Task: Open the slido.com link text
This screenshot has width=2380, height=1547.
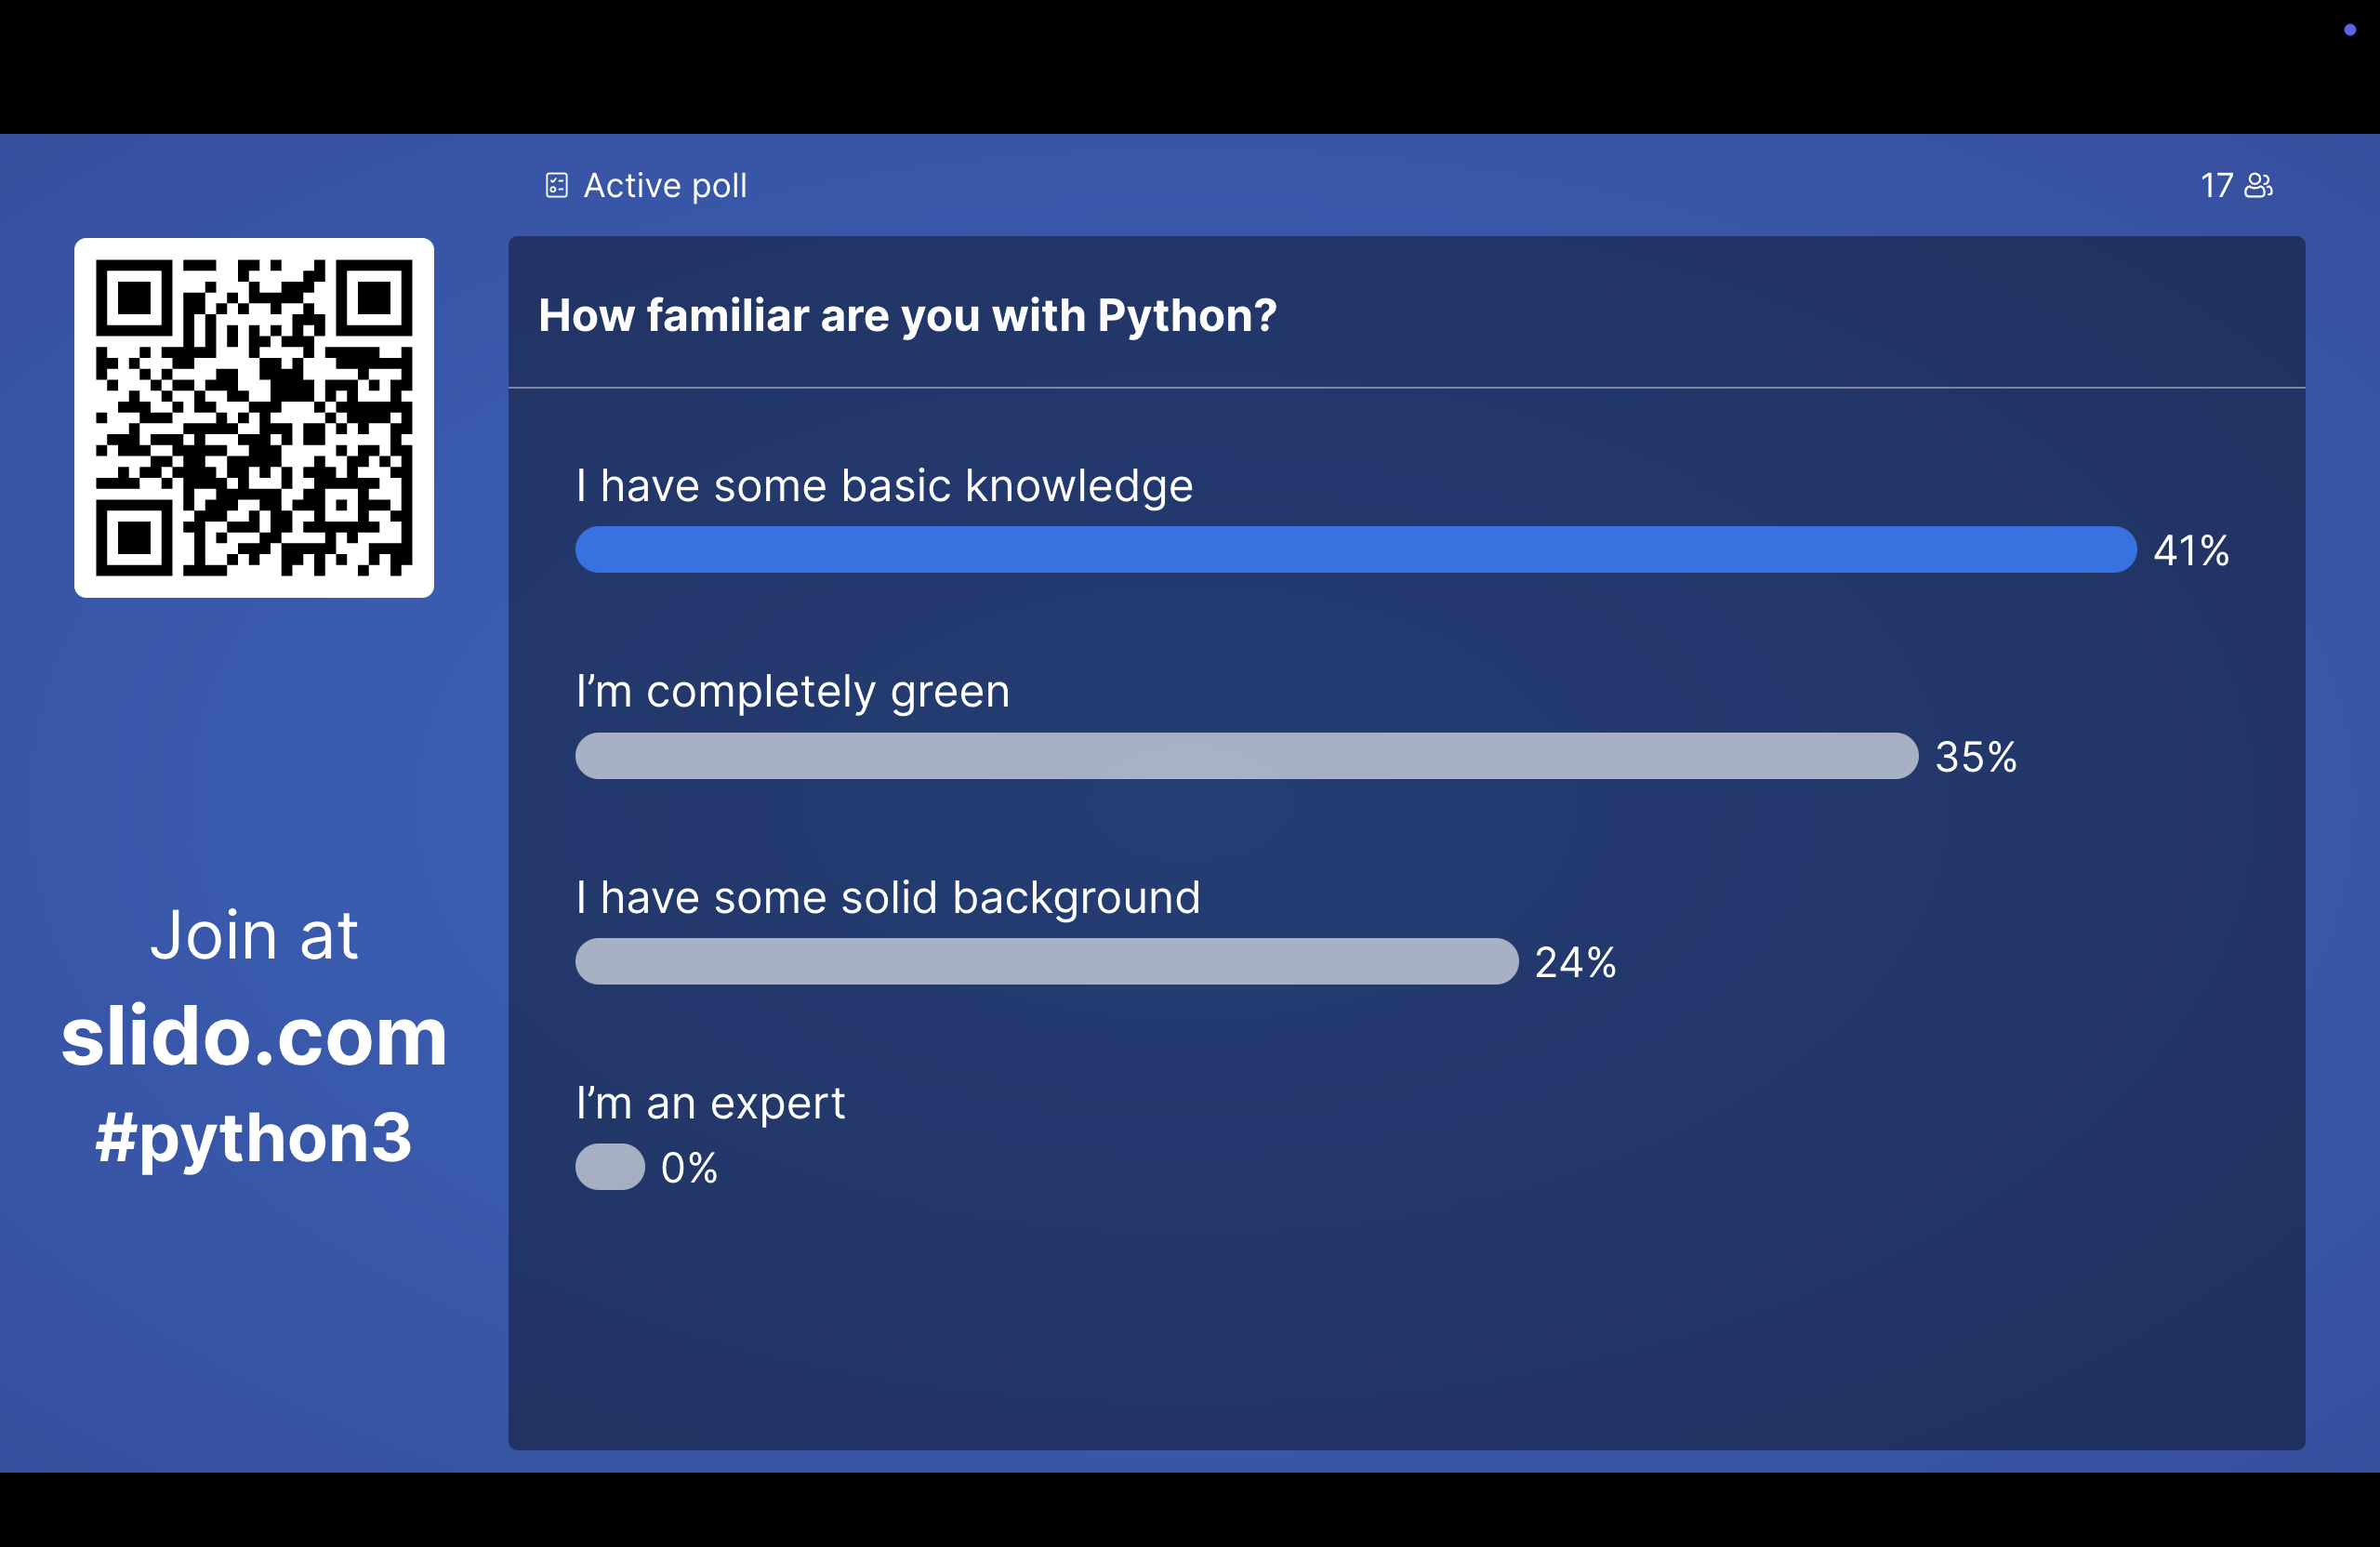Action: click(x=254, y=1037)
